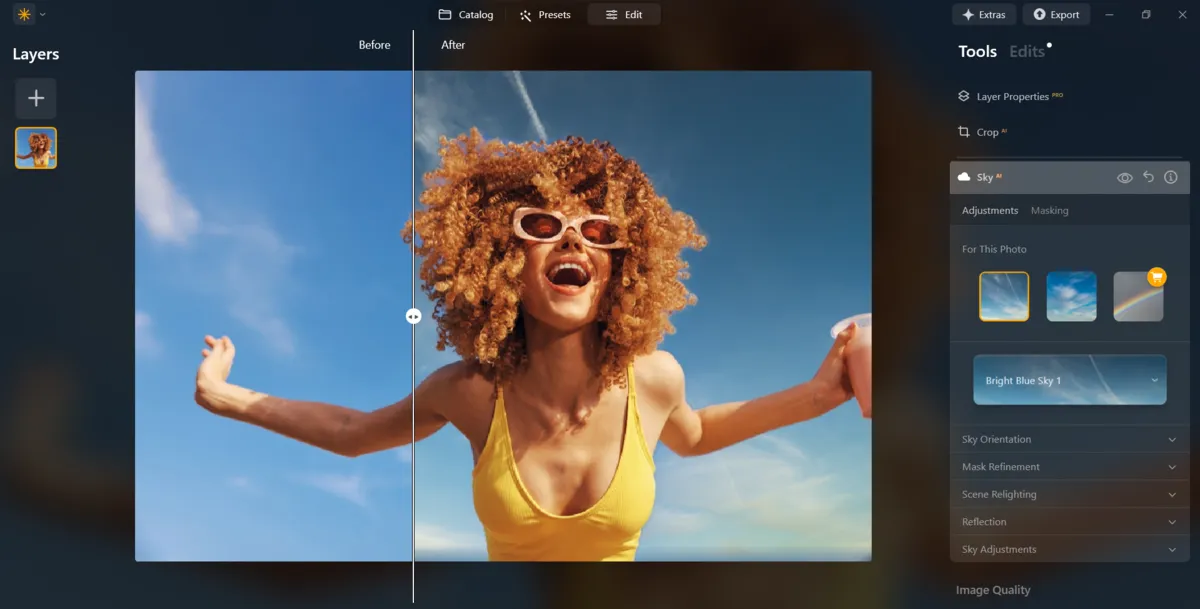This screenshot has height=609, width=1200.
Task: Click the Luminar sun logo icon
Action: tap(23, 15)
